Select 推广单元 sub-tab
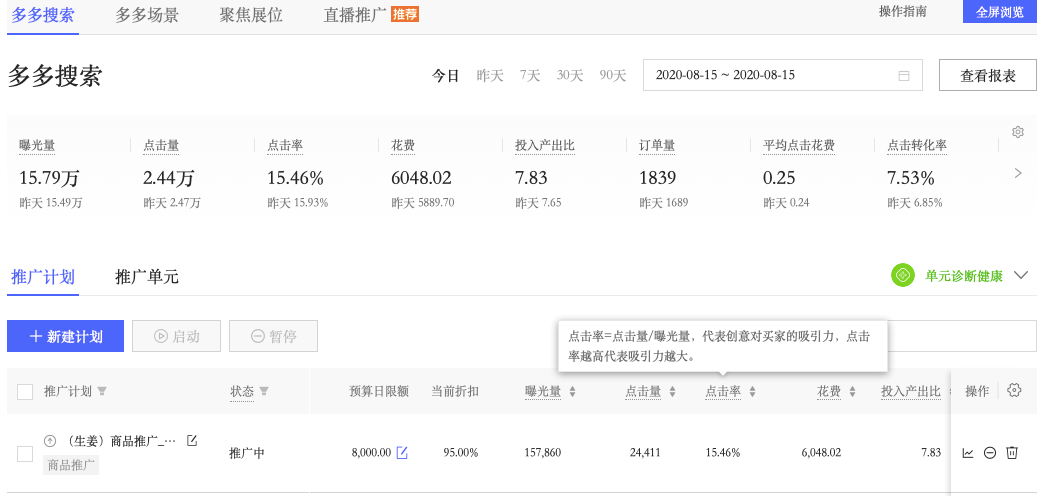Screen dimensions: 1060x496 coord(147,276)
